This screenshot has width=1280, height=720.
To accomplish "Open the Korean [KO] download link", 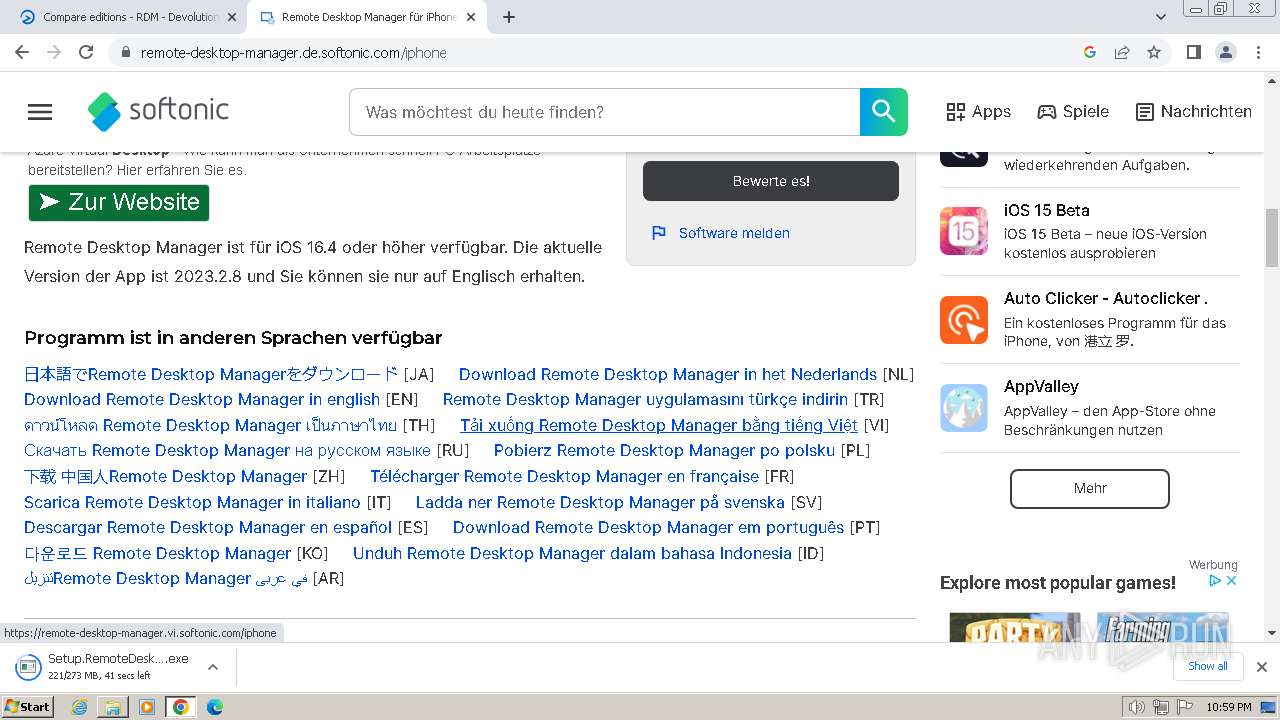I will point(158,553).
